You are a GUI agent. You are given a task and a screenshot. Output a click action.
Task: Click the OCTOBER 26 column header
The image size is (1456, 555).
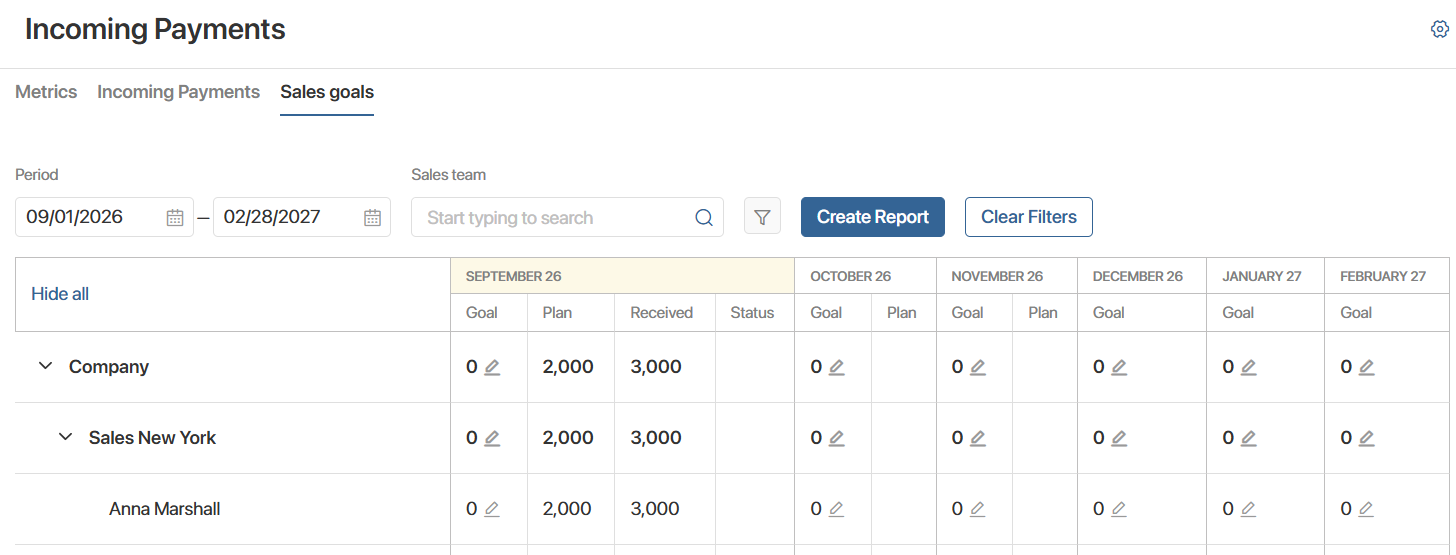click(x=865, y=276)
